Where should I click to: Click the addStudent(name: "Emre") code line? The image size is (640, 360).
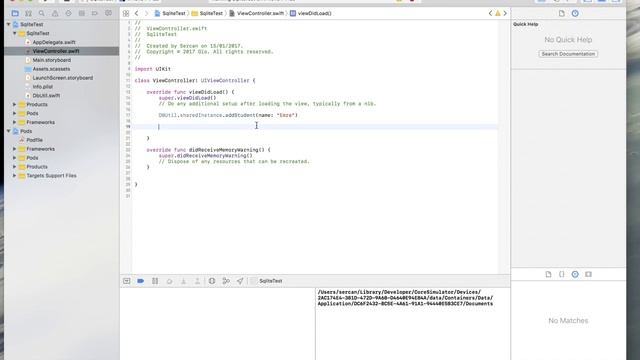pyautogui.click(x=228, y=116)
